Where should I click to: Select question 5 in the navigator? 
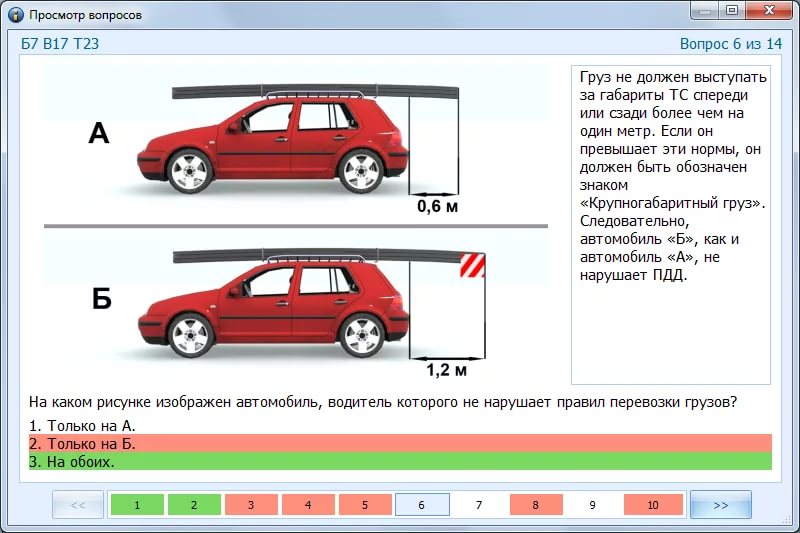pos(365,505)
